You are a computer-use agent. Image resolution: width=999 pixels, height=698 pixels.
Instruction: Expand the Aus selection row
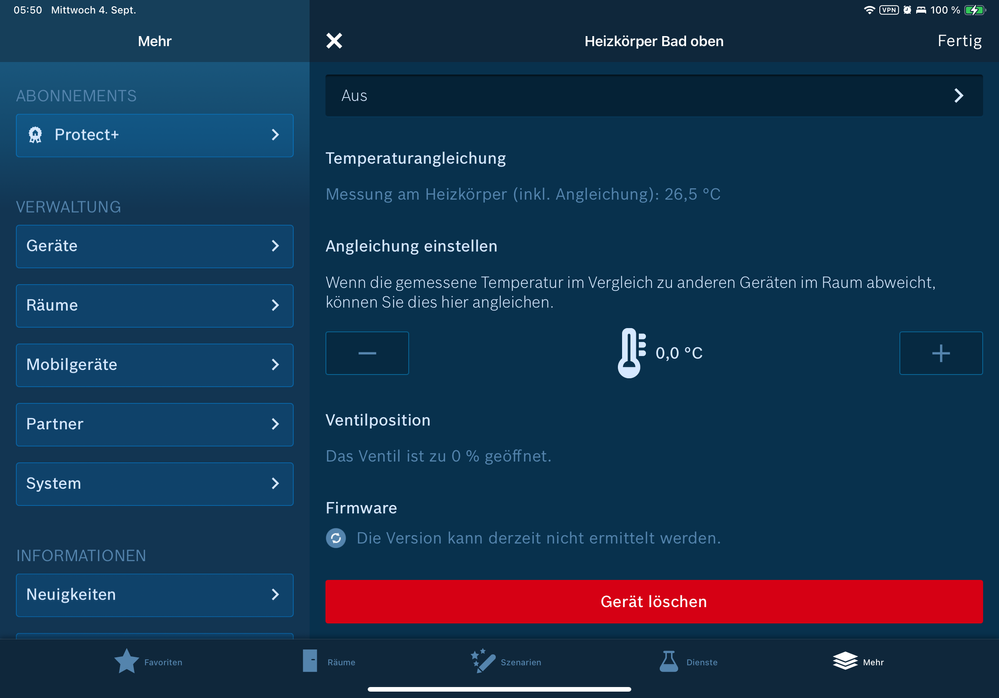tap(654, 96)
